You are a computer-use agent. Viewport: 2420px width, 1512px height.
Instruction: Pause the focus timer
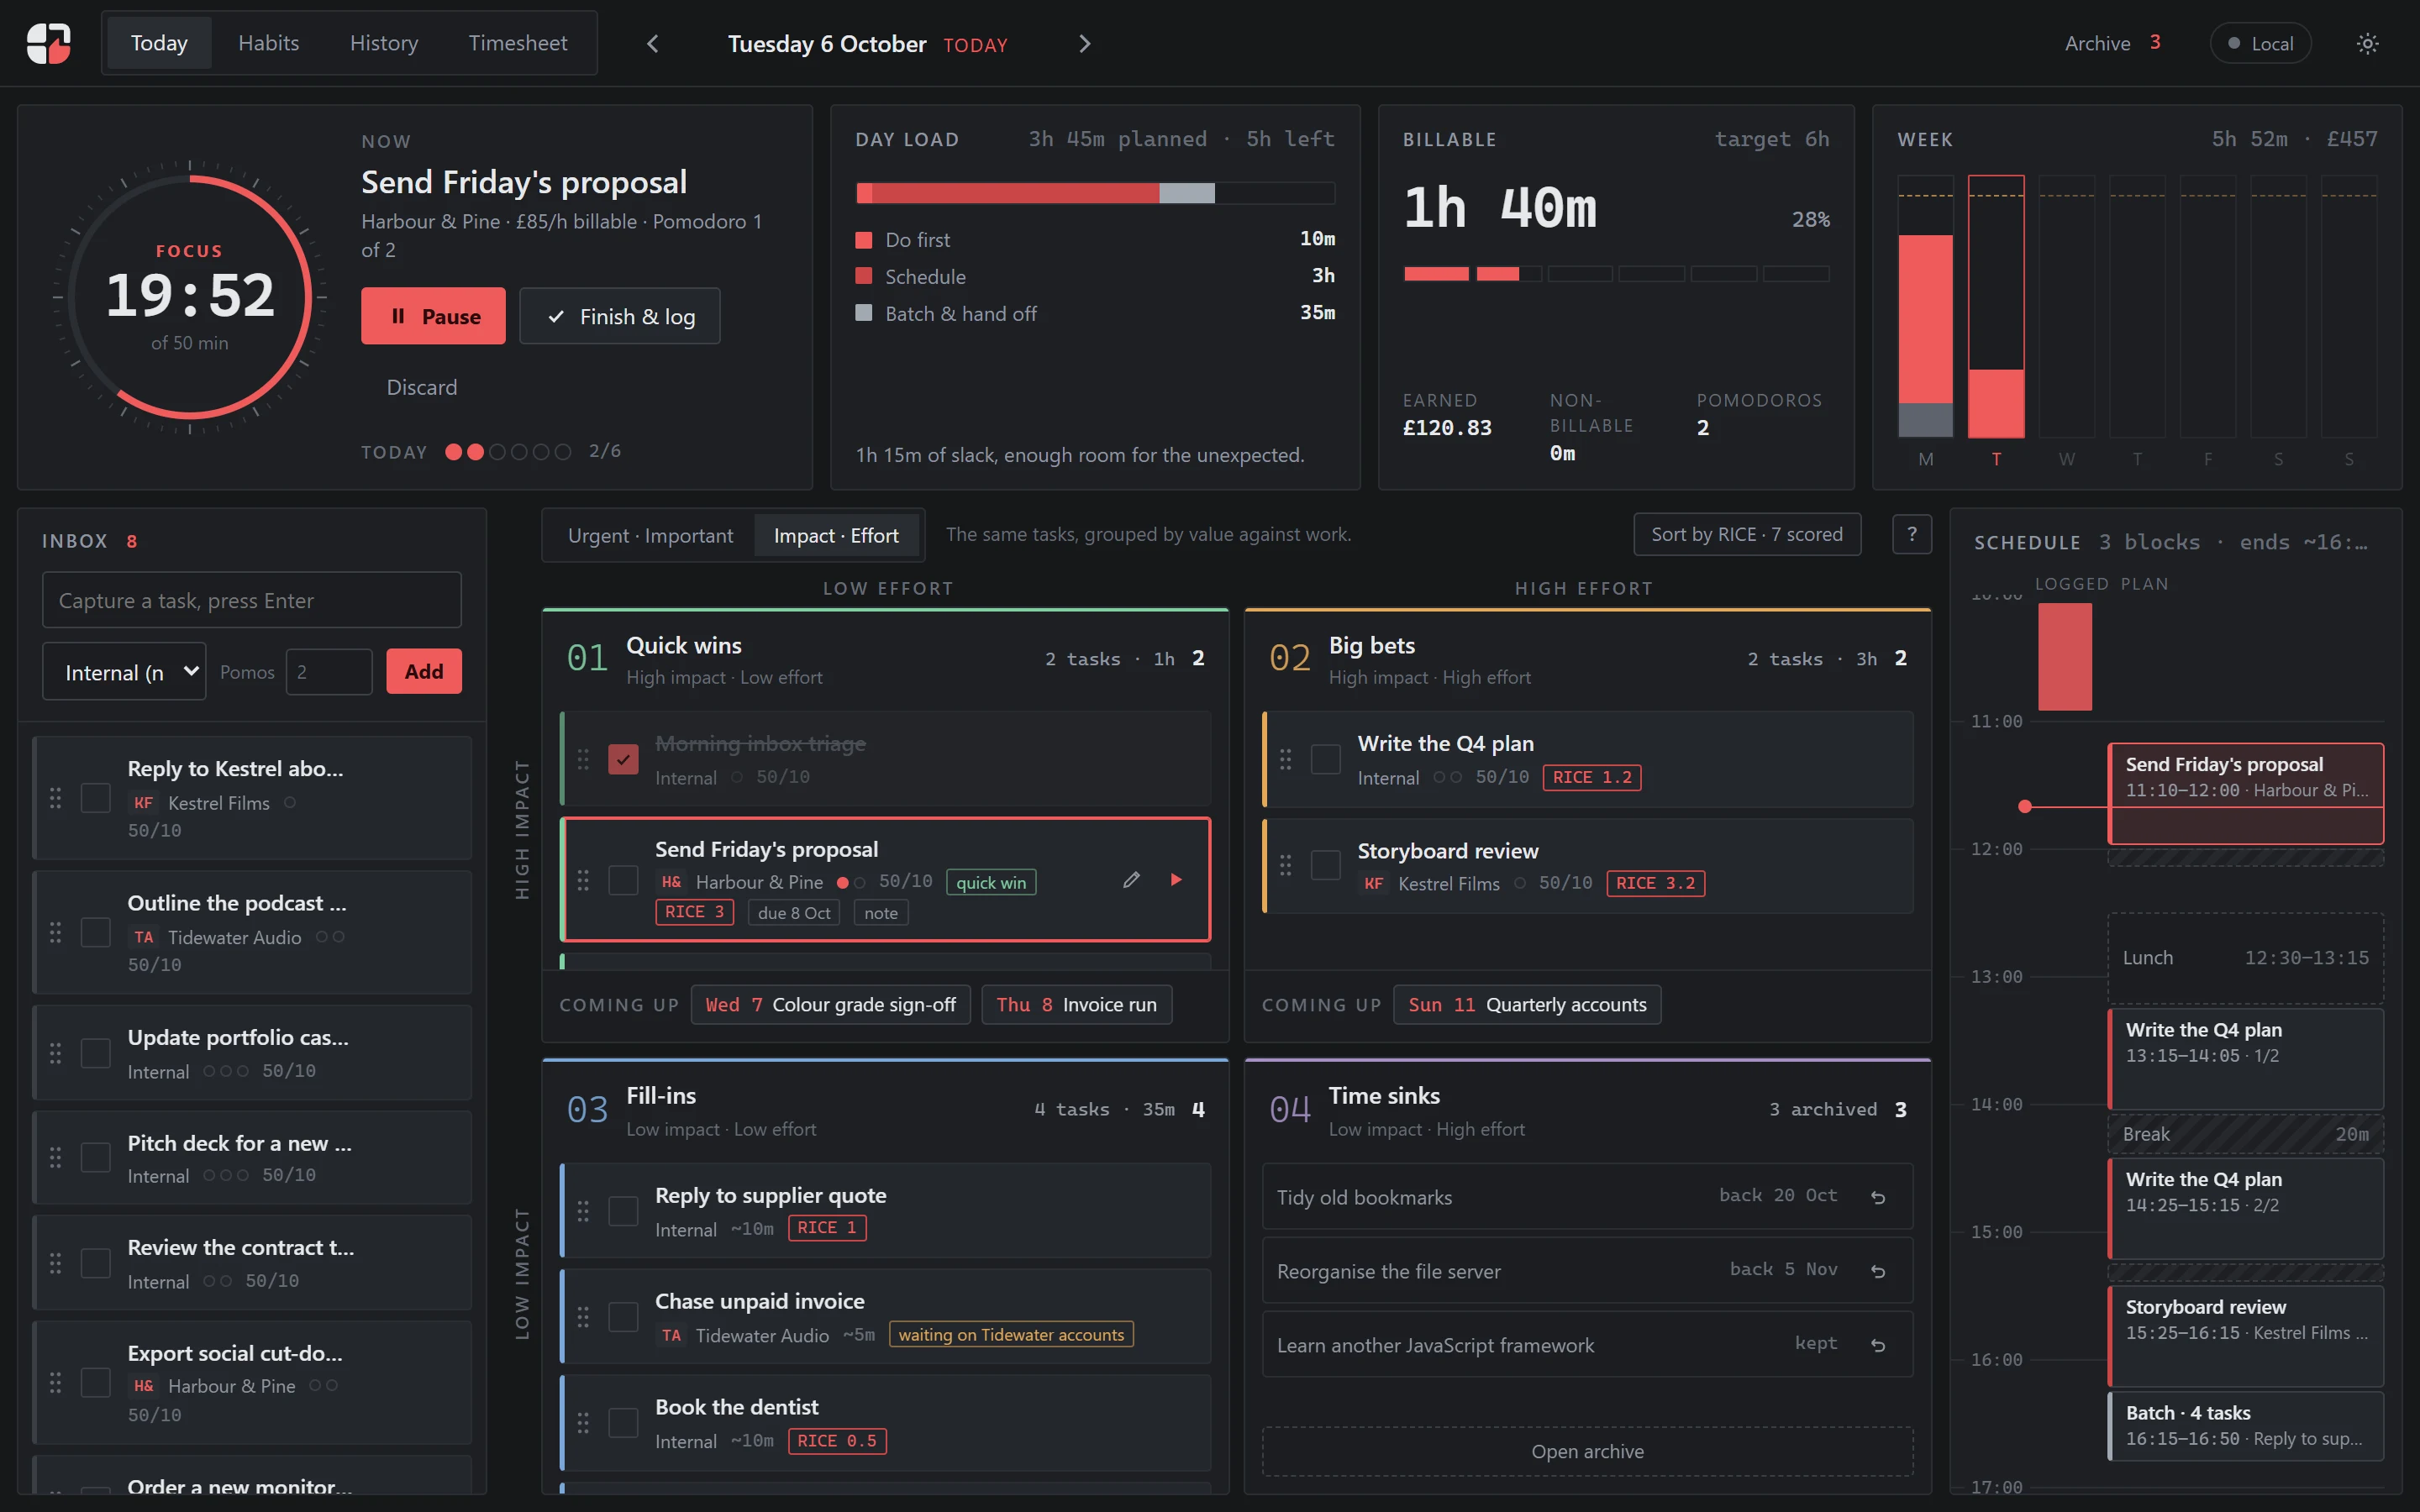pyautogui.click(x=433, y=316)
